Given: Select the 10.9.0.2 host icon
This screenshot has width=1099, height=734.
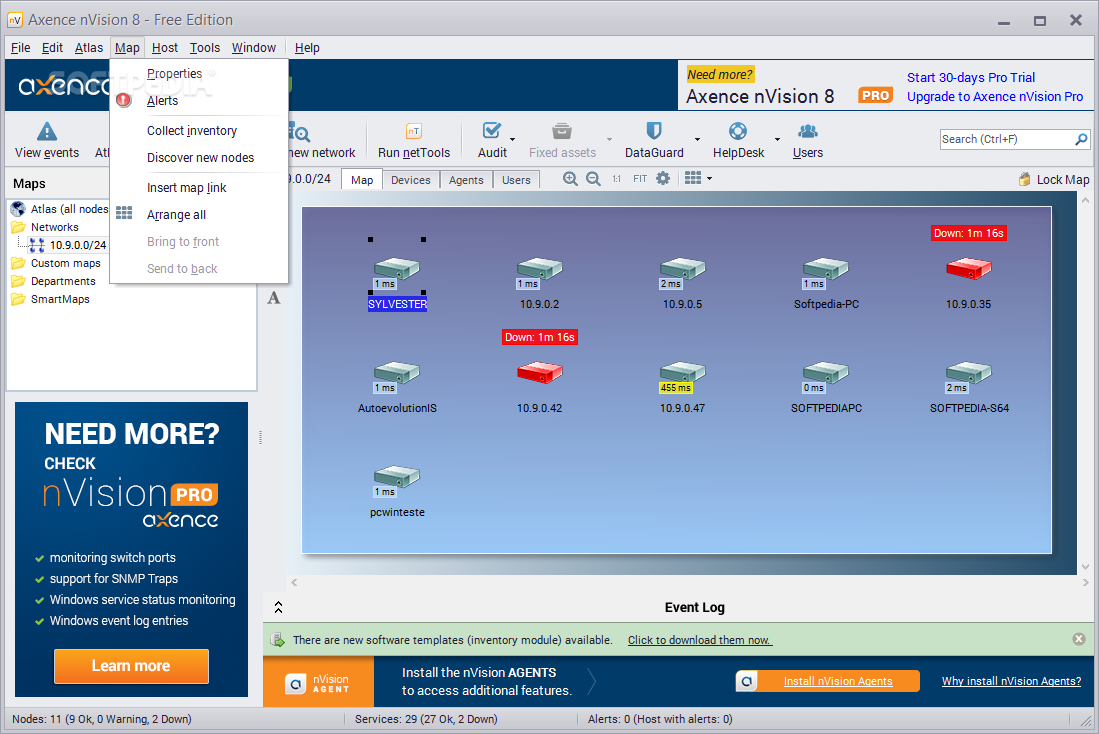Looking at the screenshot, I should (540, 271).
